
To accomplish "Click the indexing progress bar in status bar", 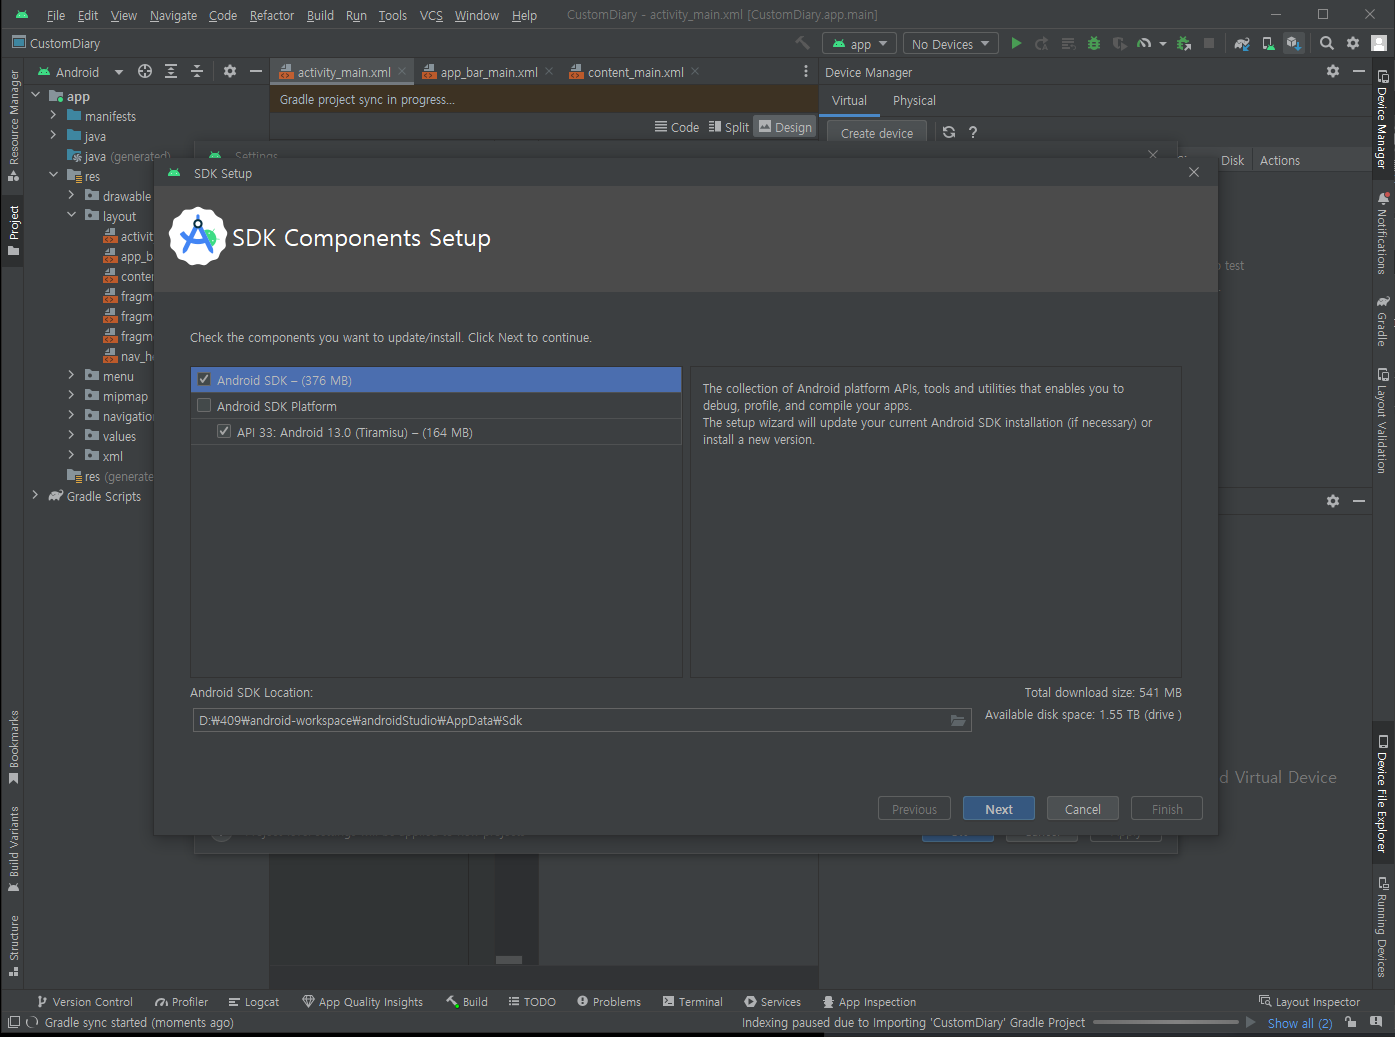I will tap(1166, 1023).
